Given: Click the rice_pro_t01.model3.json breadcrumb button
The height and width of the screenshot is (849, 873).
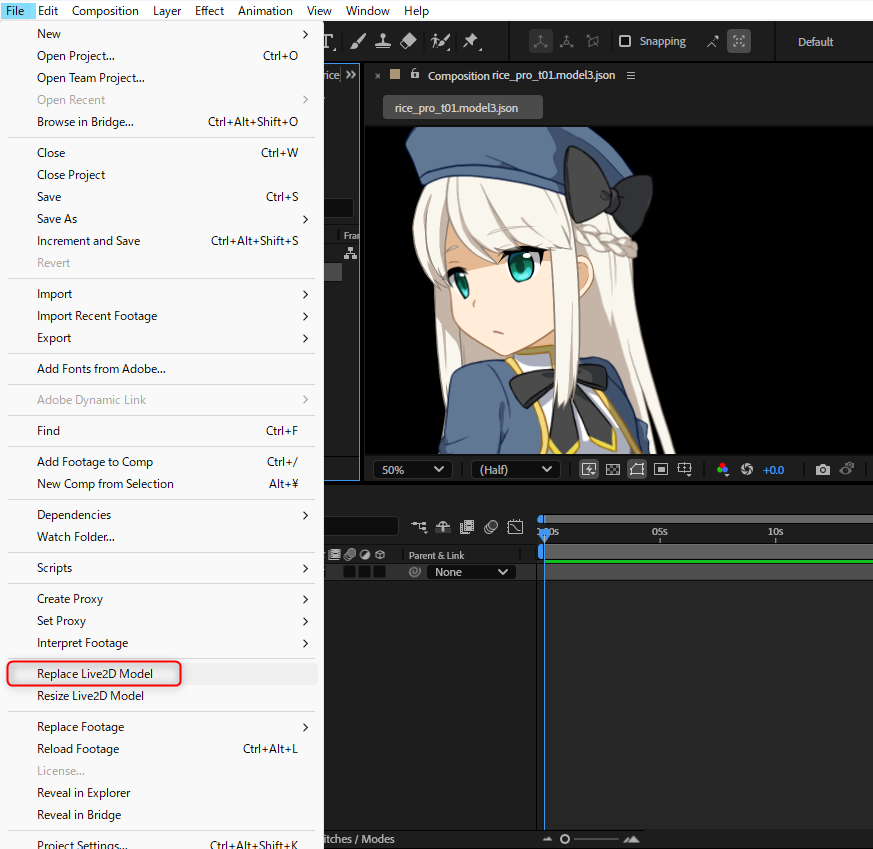Looking at the screenshot, I should pos(463,107).
